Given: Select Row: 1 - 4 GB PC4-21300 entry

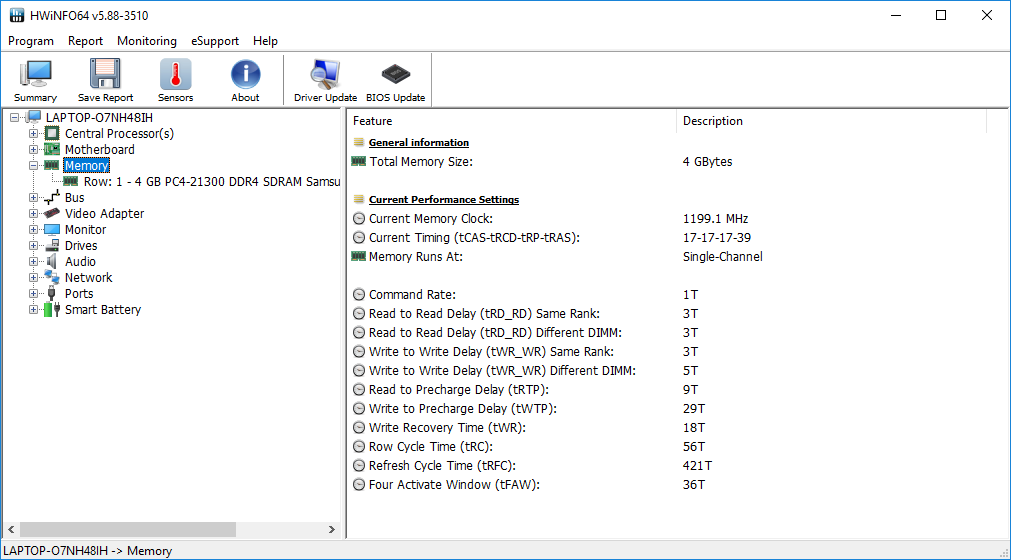Looking at the screenshot, I should point(211,182).
